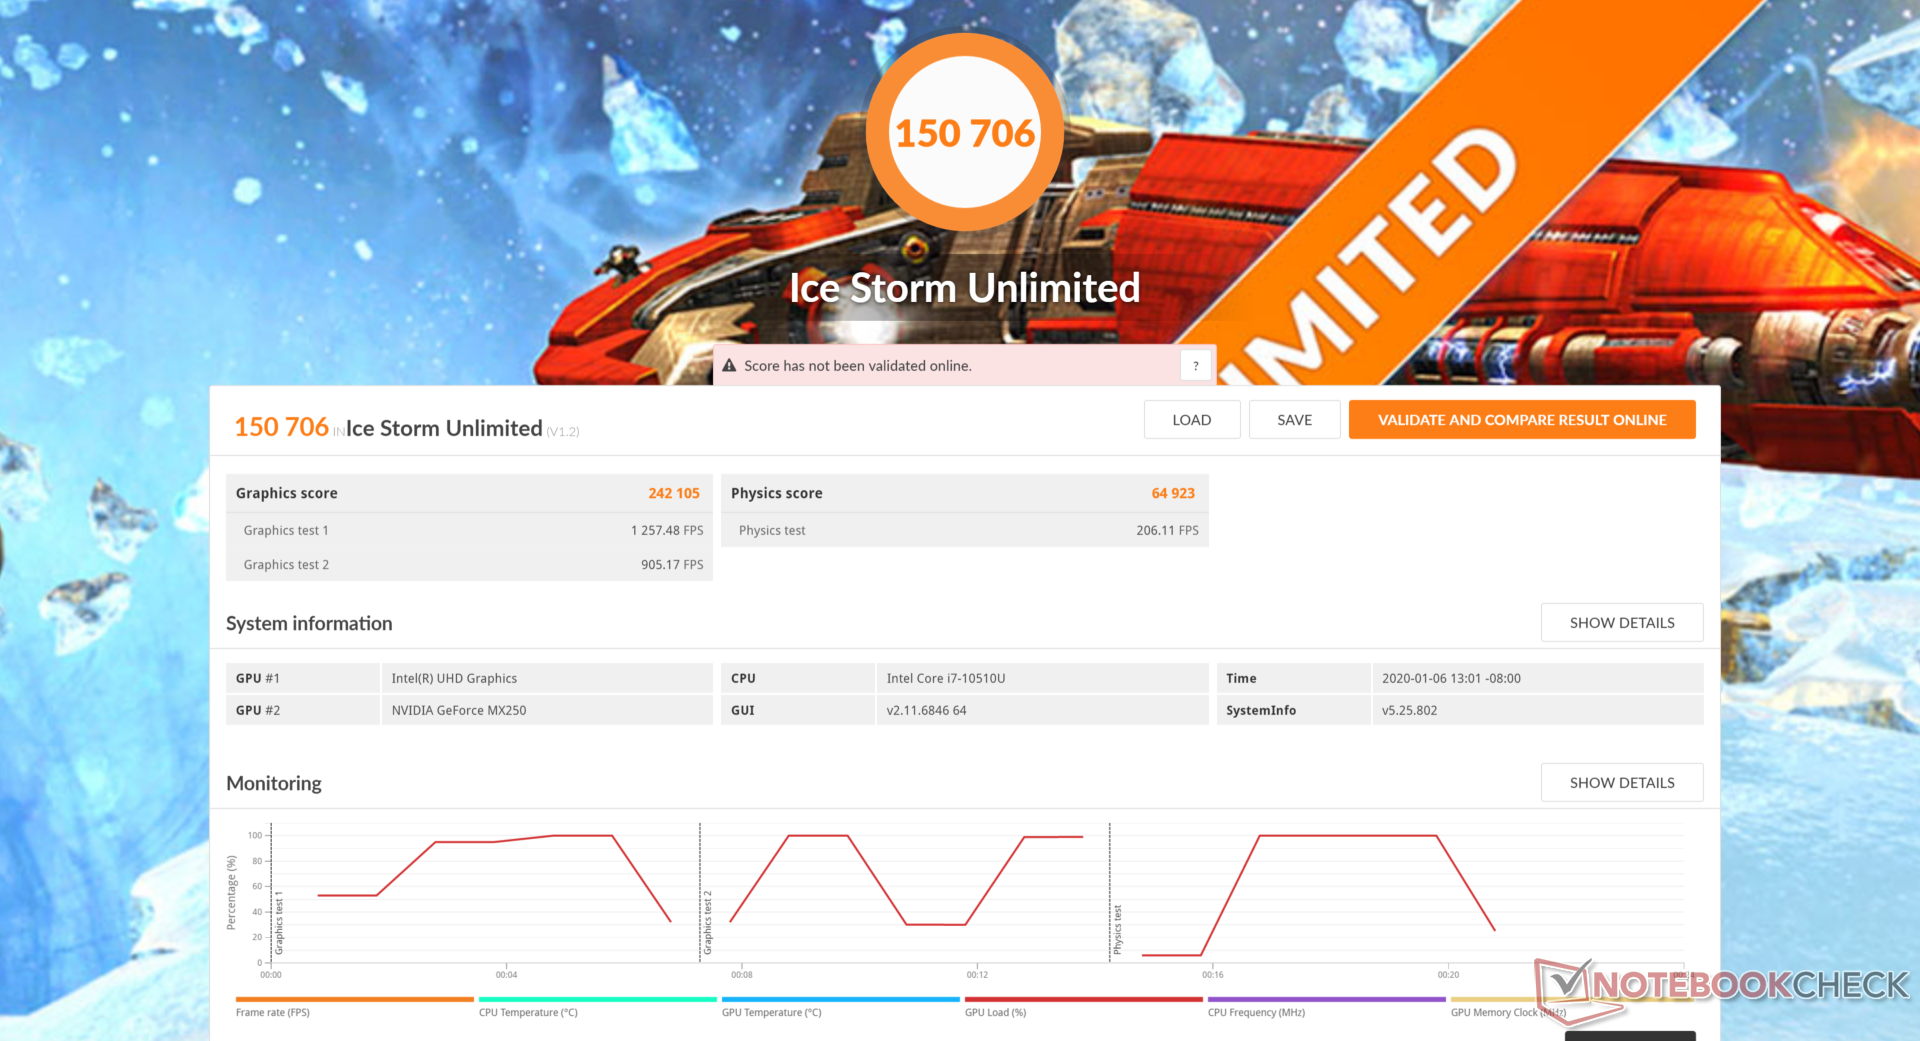Click the Time value 2020-01-06 13:01
The image size is (1920, 1041).
(x=1451, y=678)
